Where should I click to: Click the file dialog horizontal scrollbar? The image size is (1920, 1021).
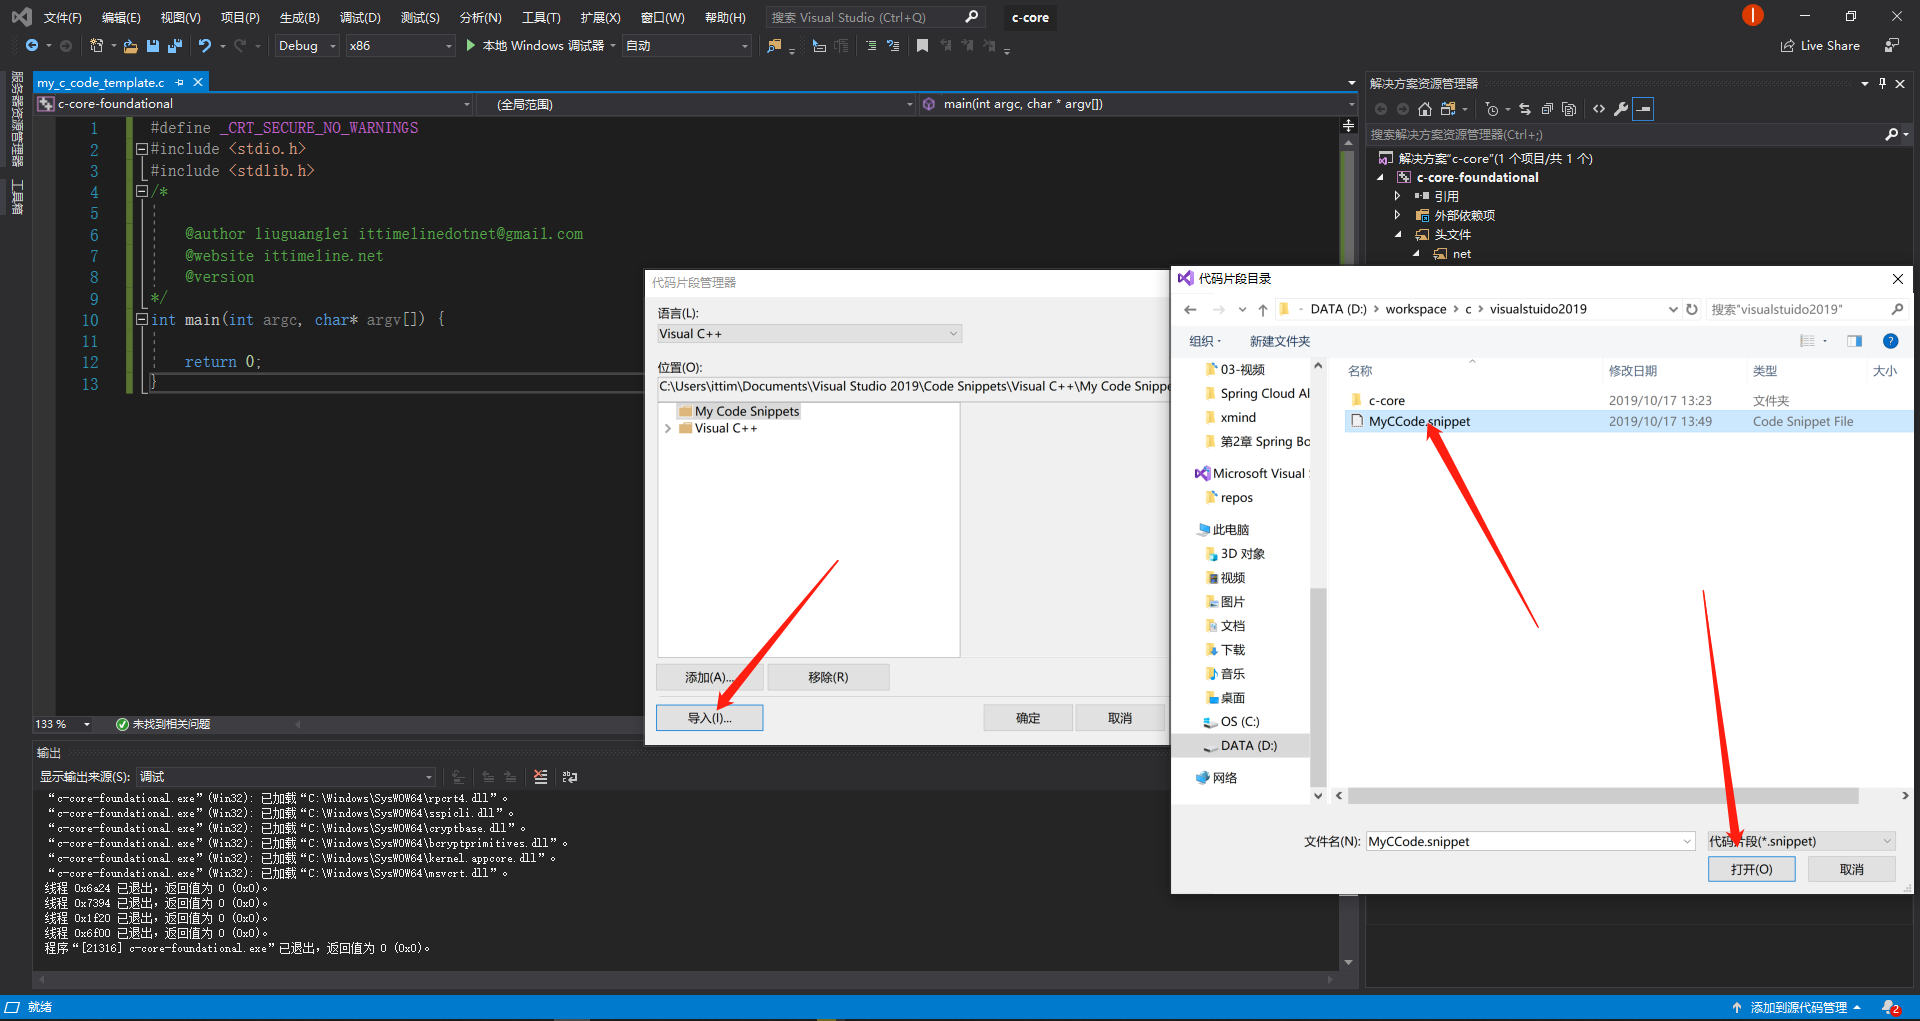pyautogui.click(x=1603, y=796)
